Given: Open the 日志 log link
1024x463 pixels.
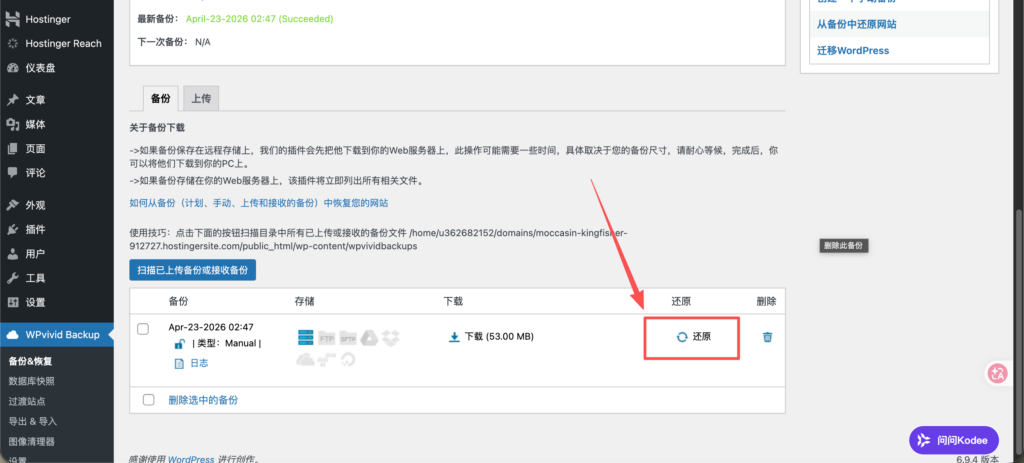Looking at the screenshot, I should click(x=199, y=364).
